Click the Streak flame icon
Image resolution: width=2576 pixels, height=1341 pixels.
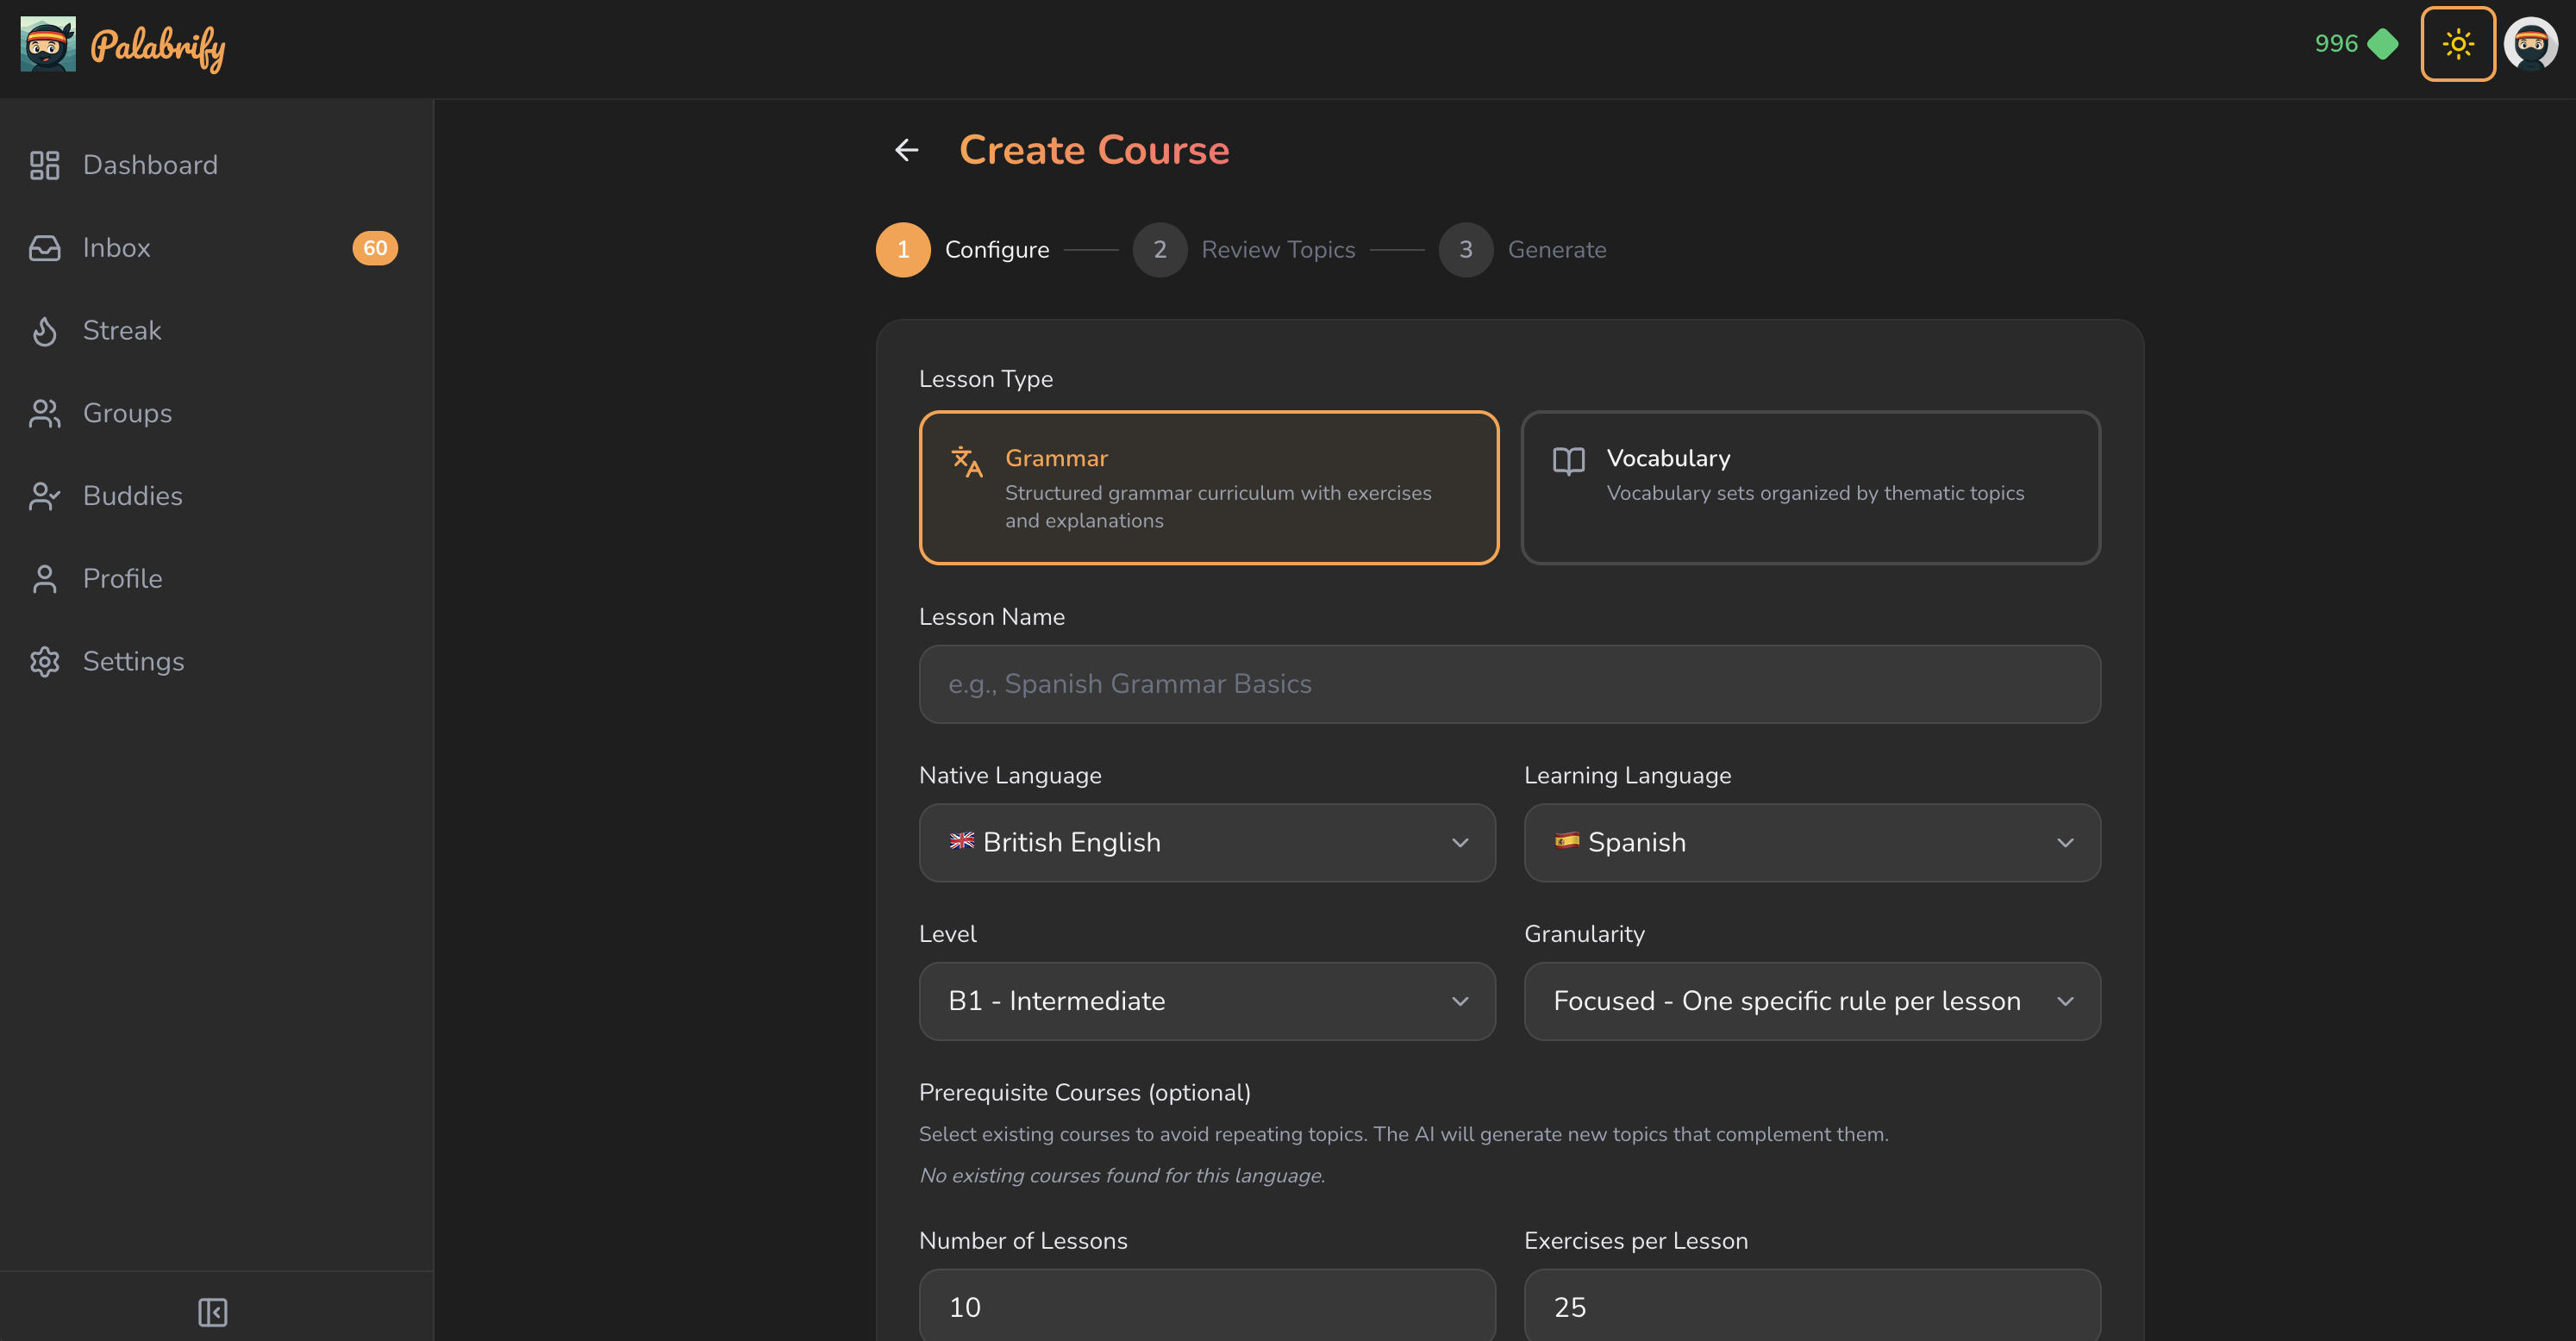[45, 331]
